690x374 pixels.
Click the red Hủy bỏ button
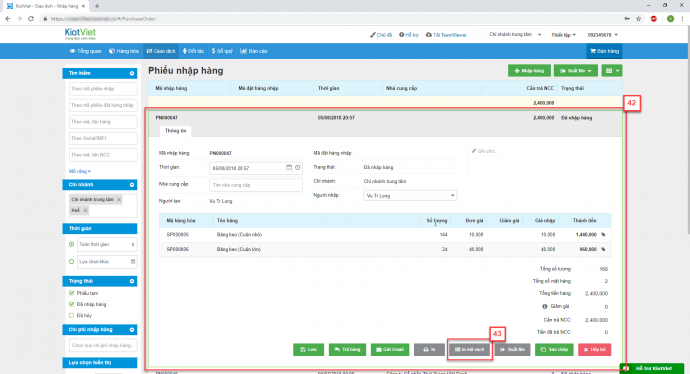(595, 349)
